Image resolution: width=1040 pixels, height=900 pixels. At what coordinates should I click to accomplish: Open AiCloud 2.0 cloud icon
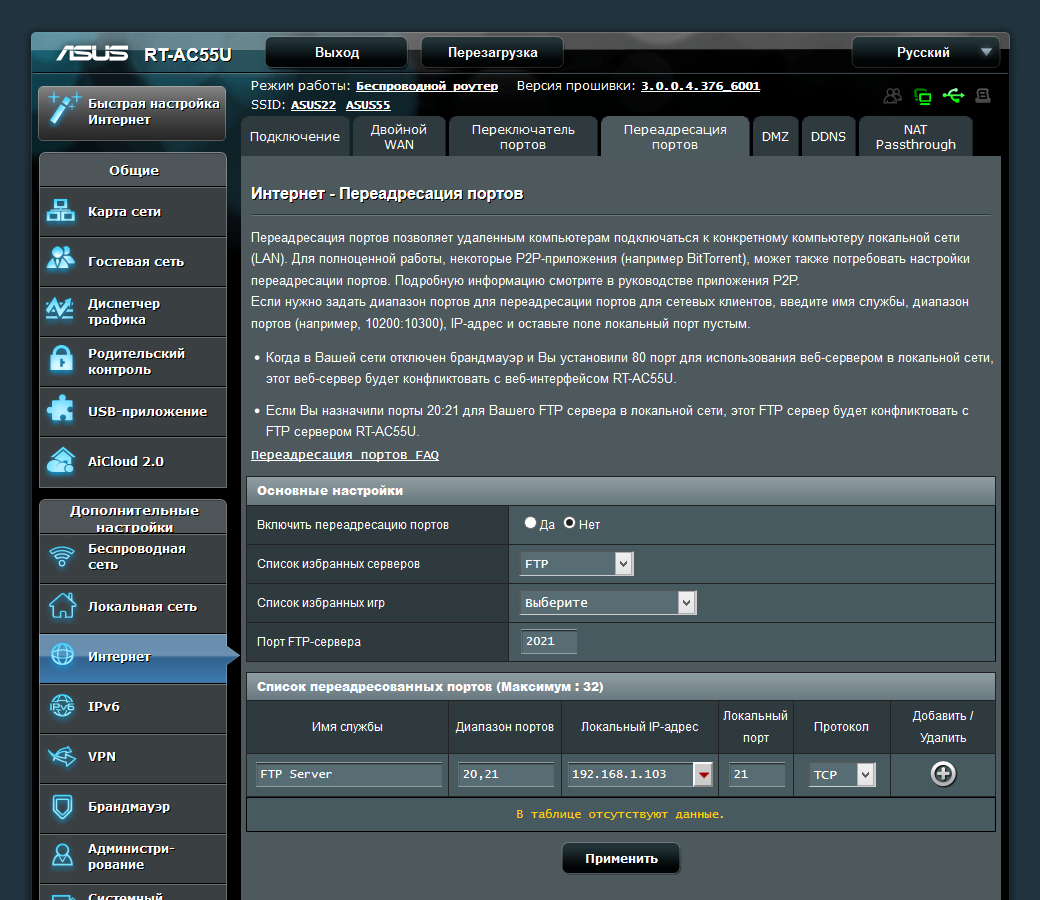coord(62,461)
